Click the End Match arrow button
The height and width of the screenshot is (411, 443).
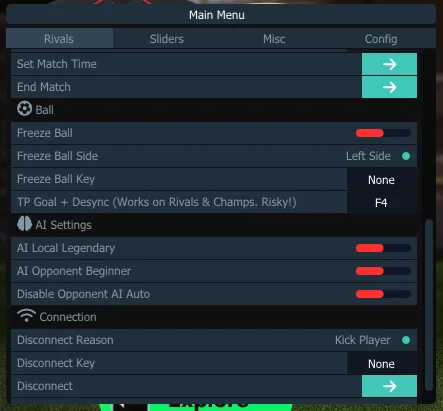coord(389,87)
